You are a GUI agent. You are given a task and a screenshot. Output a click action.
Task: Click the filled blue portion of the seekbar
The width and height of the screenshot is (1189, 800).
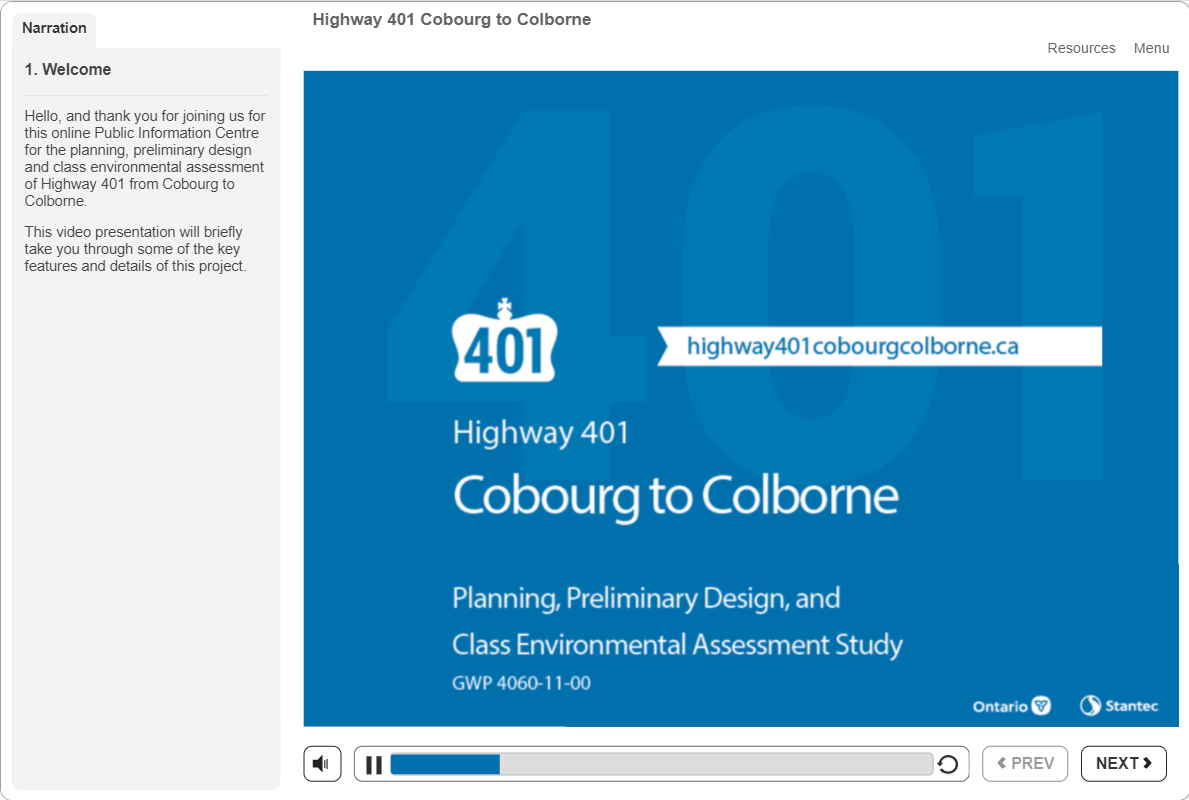coord(445,765)
